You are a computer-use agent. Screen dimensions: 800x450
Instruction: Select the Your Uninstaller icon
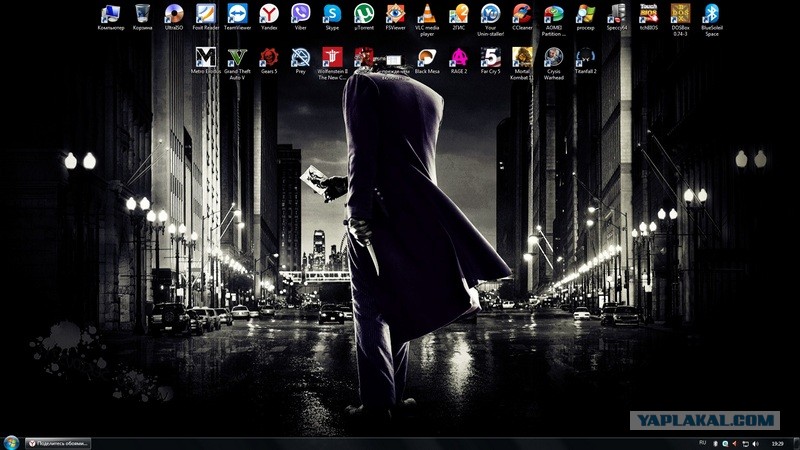[490, 20]
